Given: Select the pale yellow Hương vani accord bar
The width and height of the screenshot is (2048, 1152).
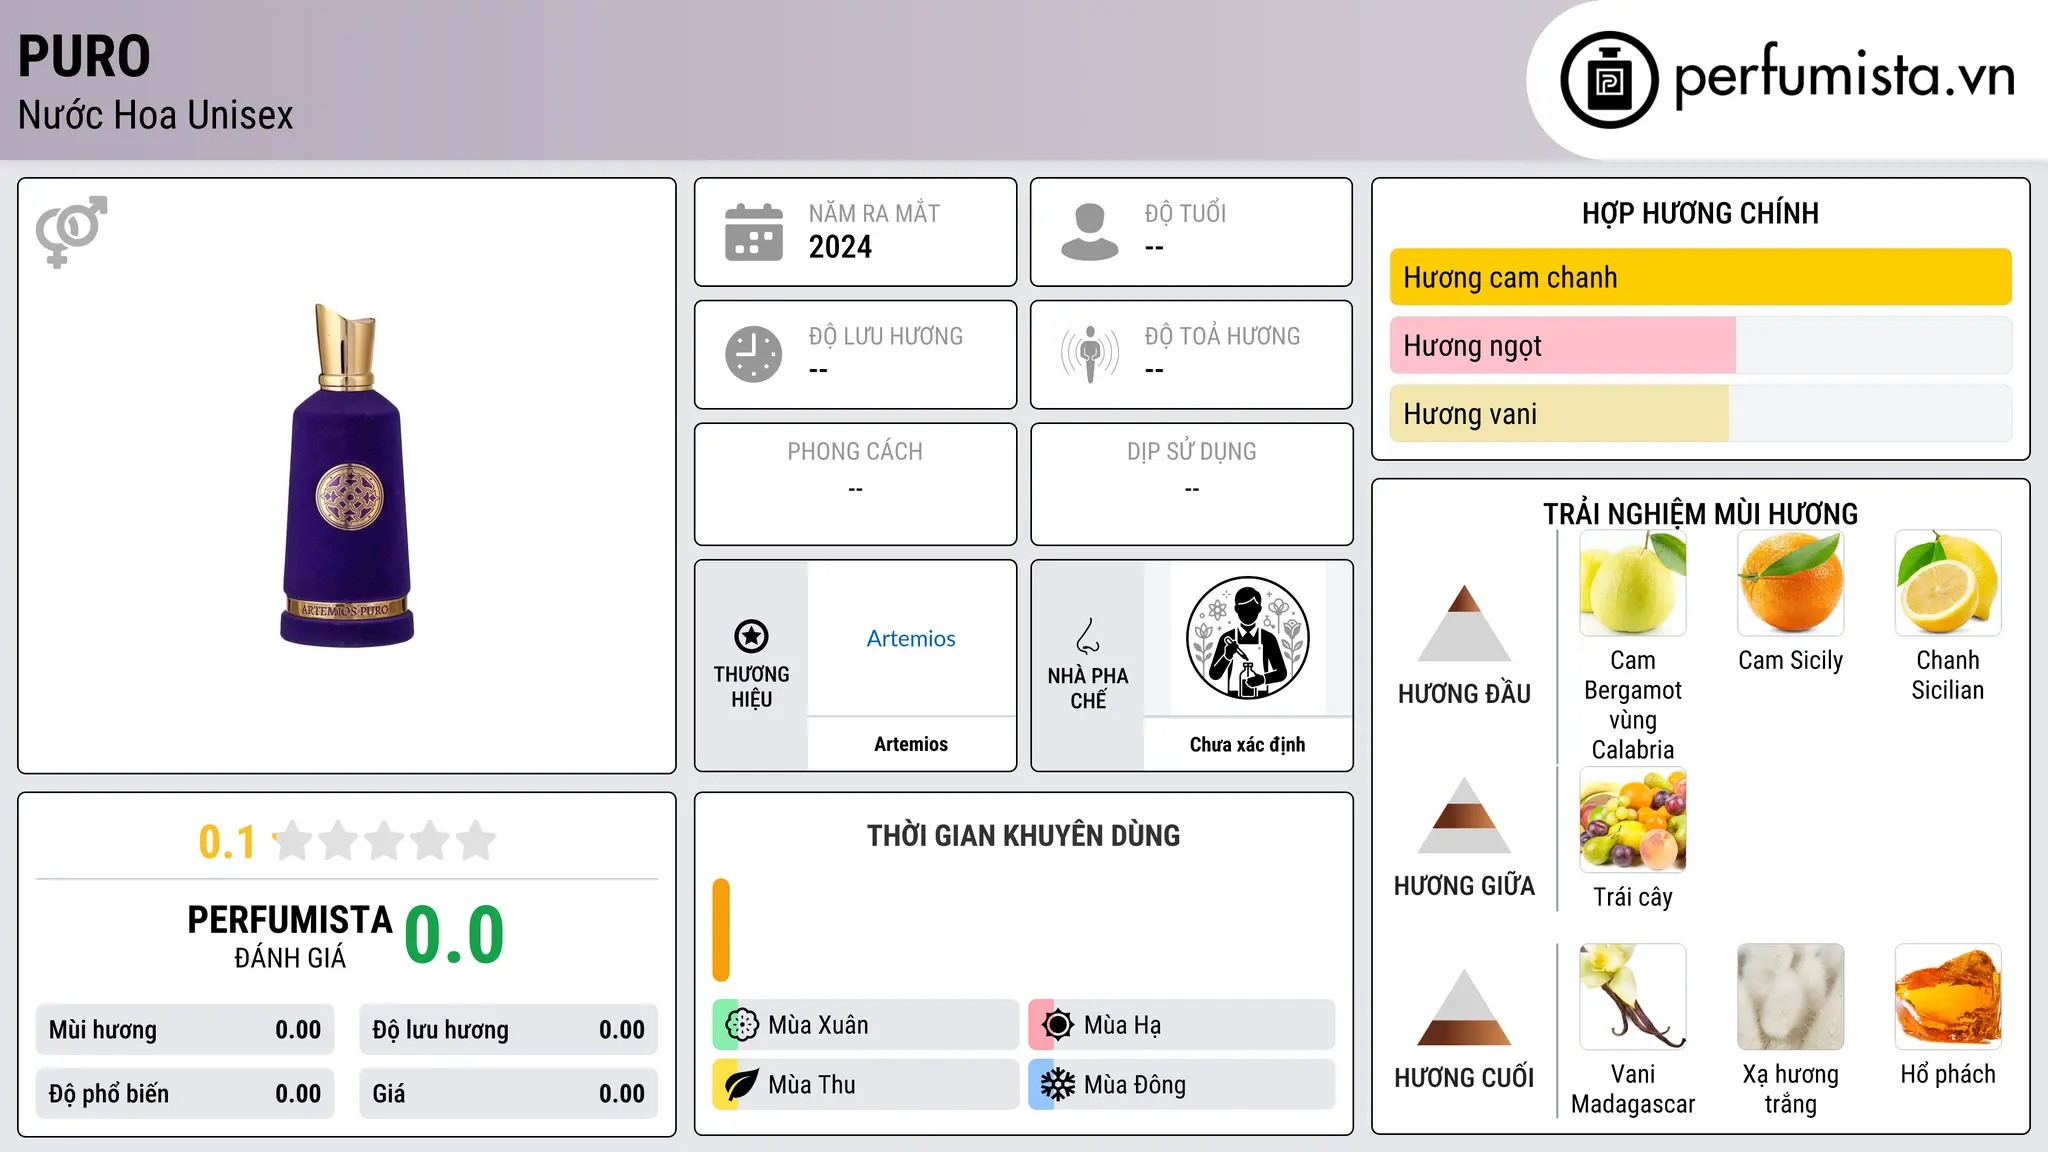Looking at the screenshot, I should point(1559,413).
